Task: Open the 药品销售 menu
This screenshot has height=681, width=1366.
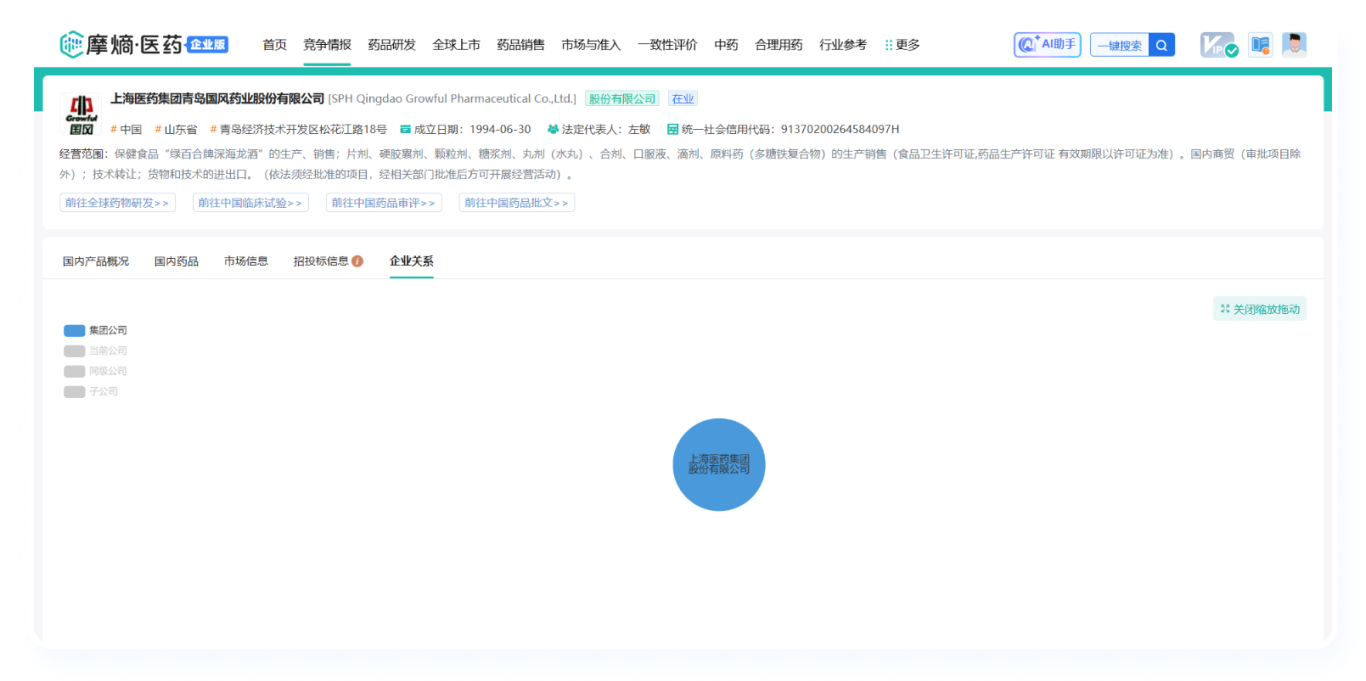Action: pyautogui.click(x=521, y=45)
